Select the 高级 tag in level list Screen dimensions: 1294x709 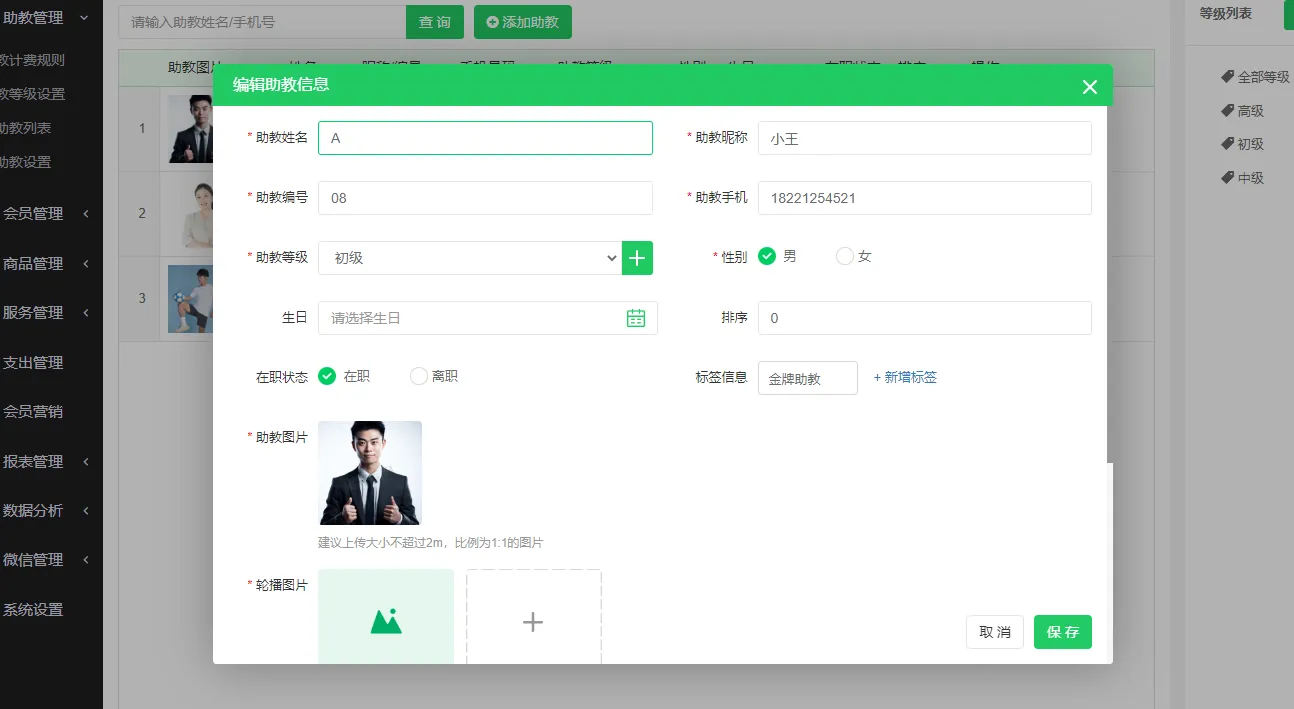[x=1242, y=111]
